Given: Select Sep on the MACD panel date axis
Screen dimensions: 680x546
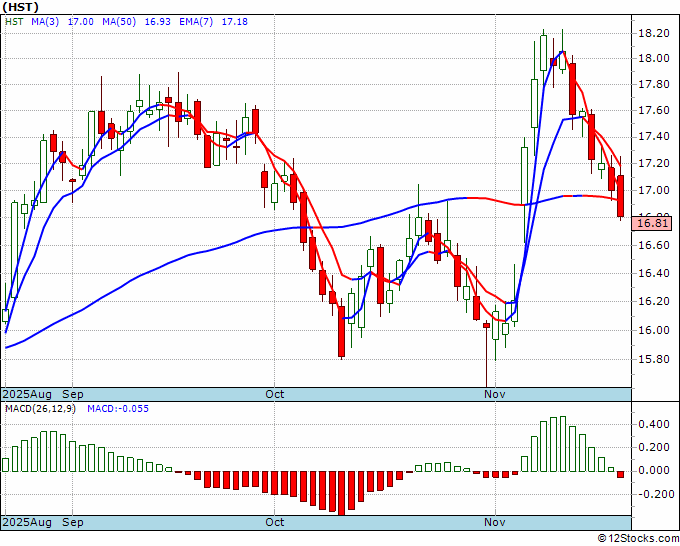Looking at the screenshot, I should click(73, 522).
